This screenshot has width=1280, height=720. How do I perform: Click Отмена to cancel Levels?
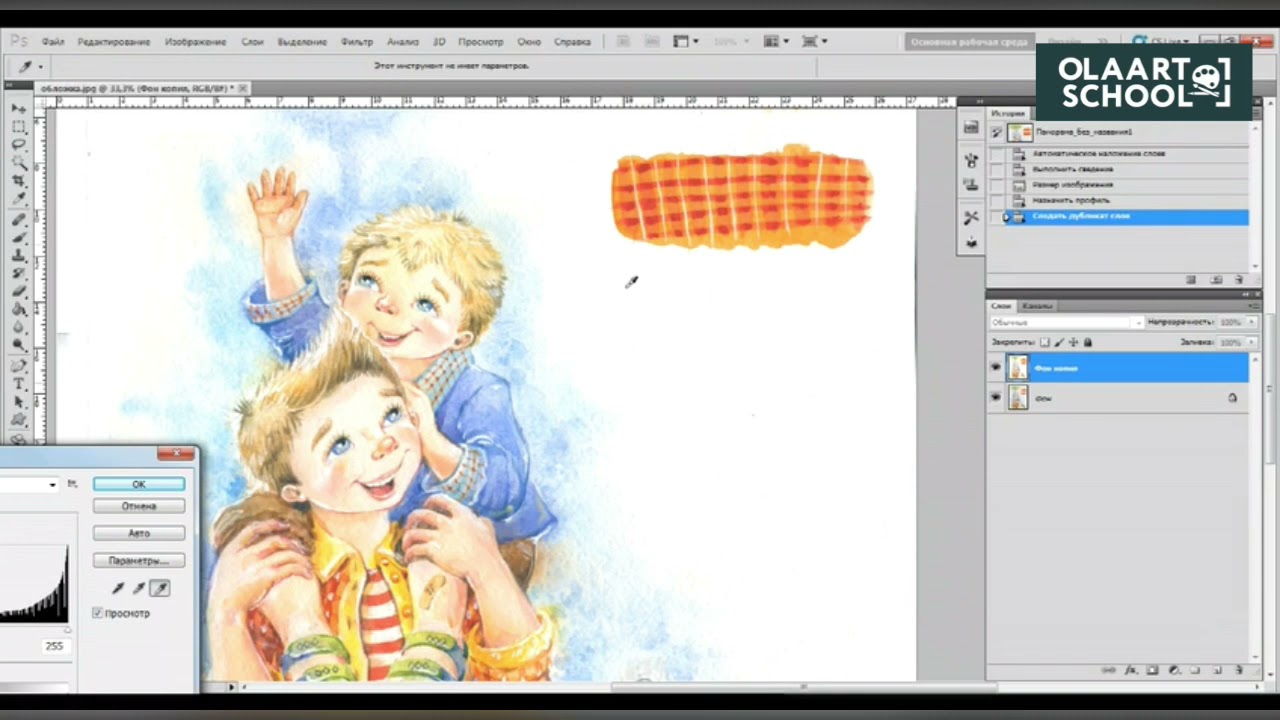[x=139, y=506]
